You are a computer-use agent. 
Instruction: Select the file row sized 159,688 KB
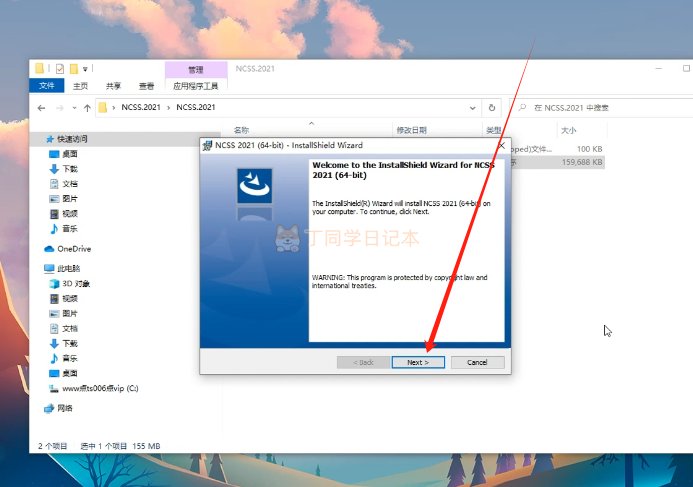pyautogui.click(x=557, y=163)
